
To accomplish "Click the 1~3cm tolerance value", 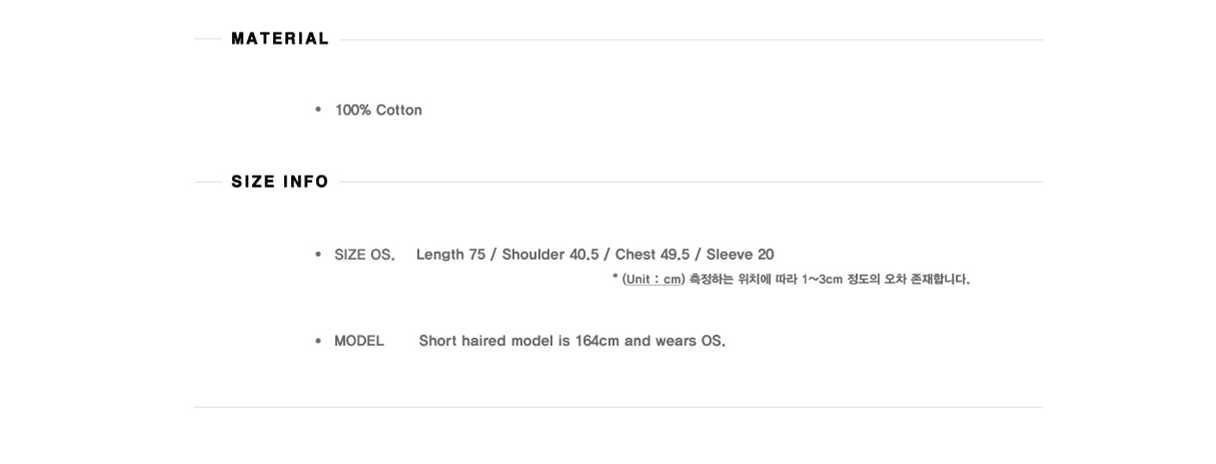I will [x=822, y=279].
